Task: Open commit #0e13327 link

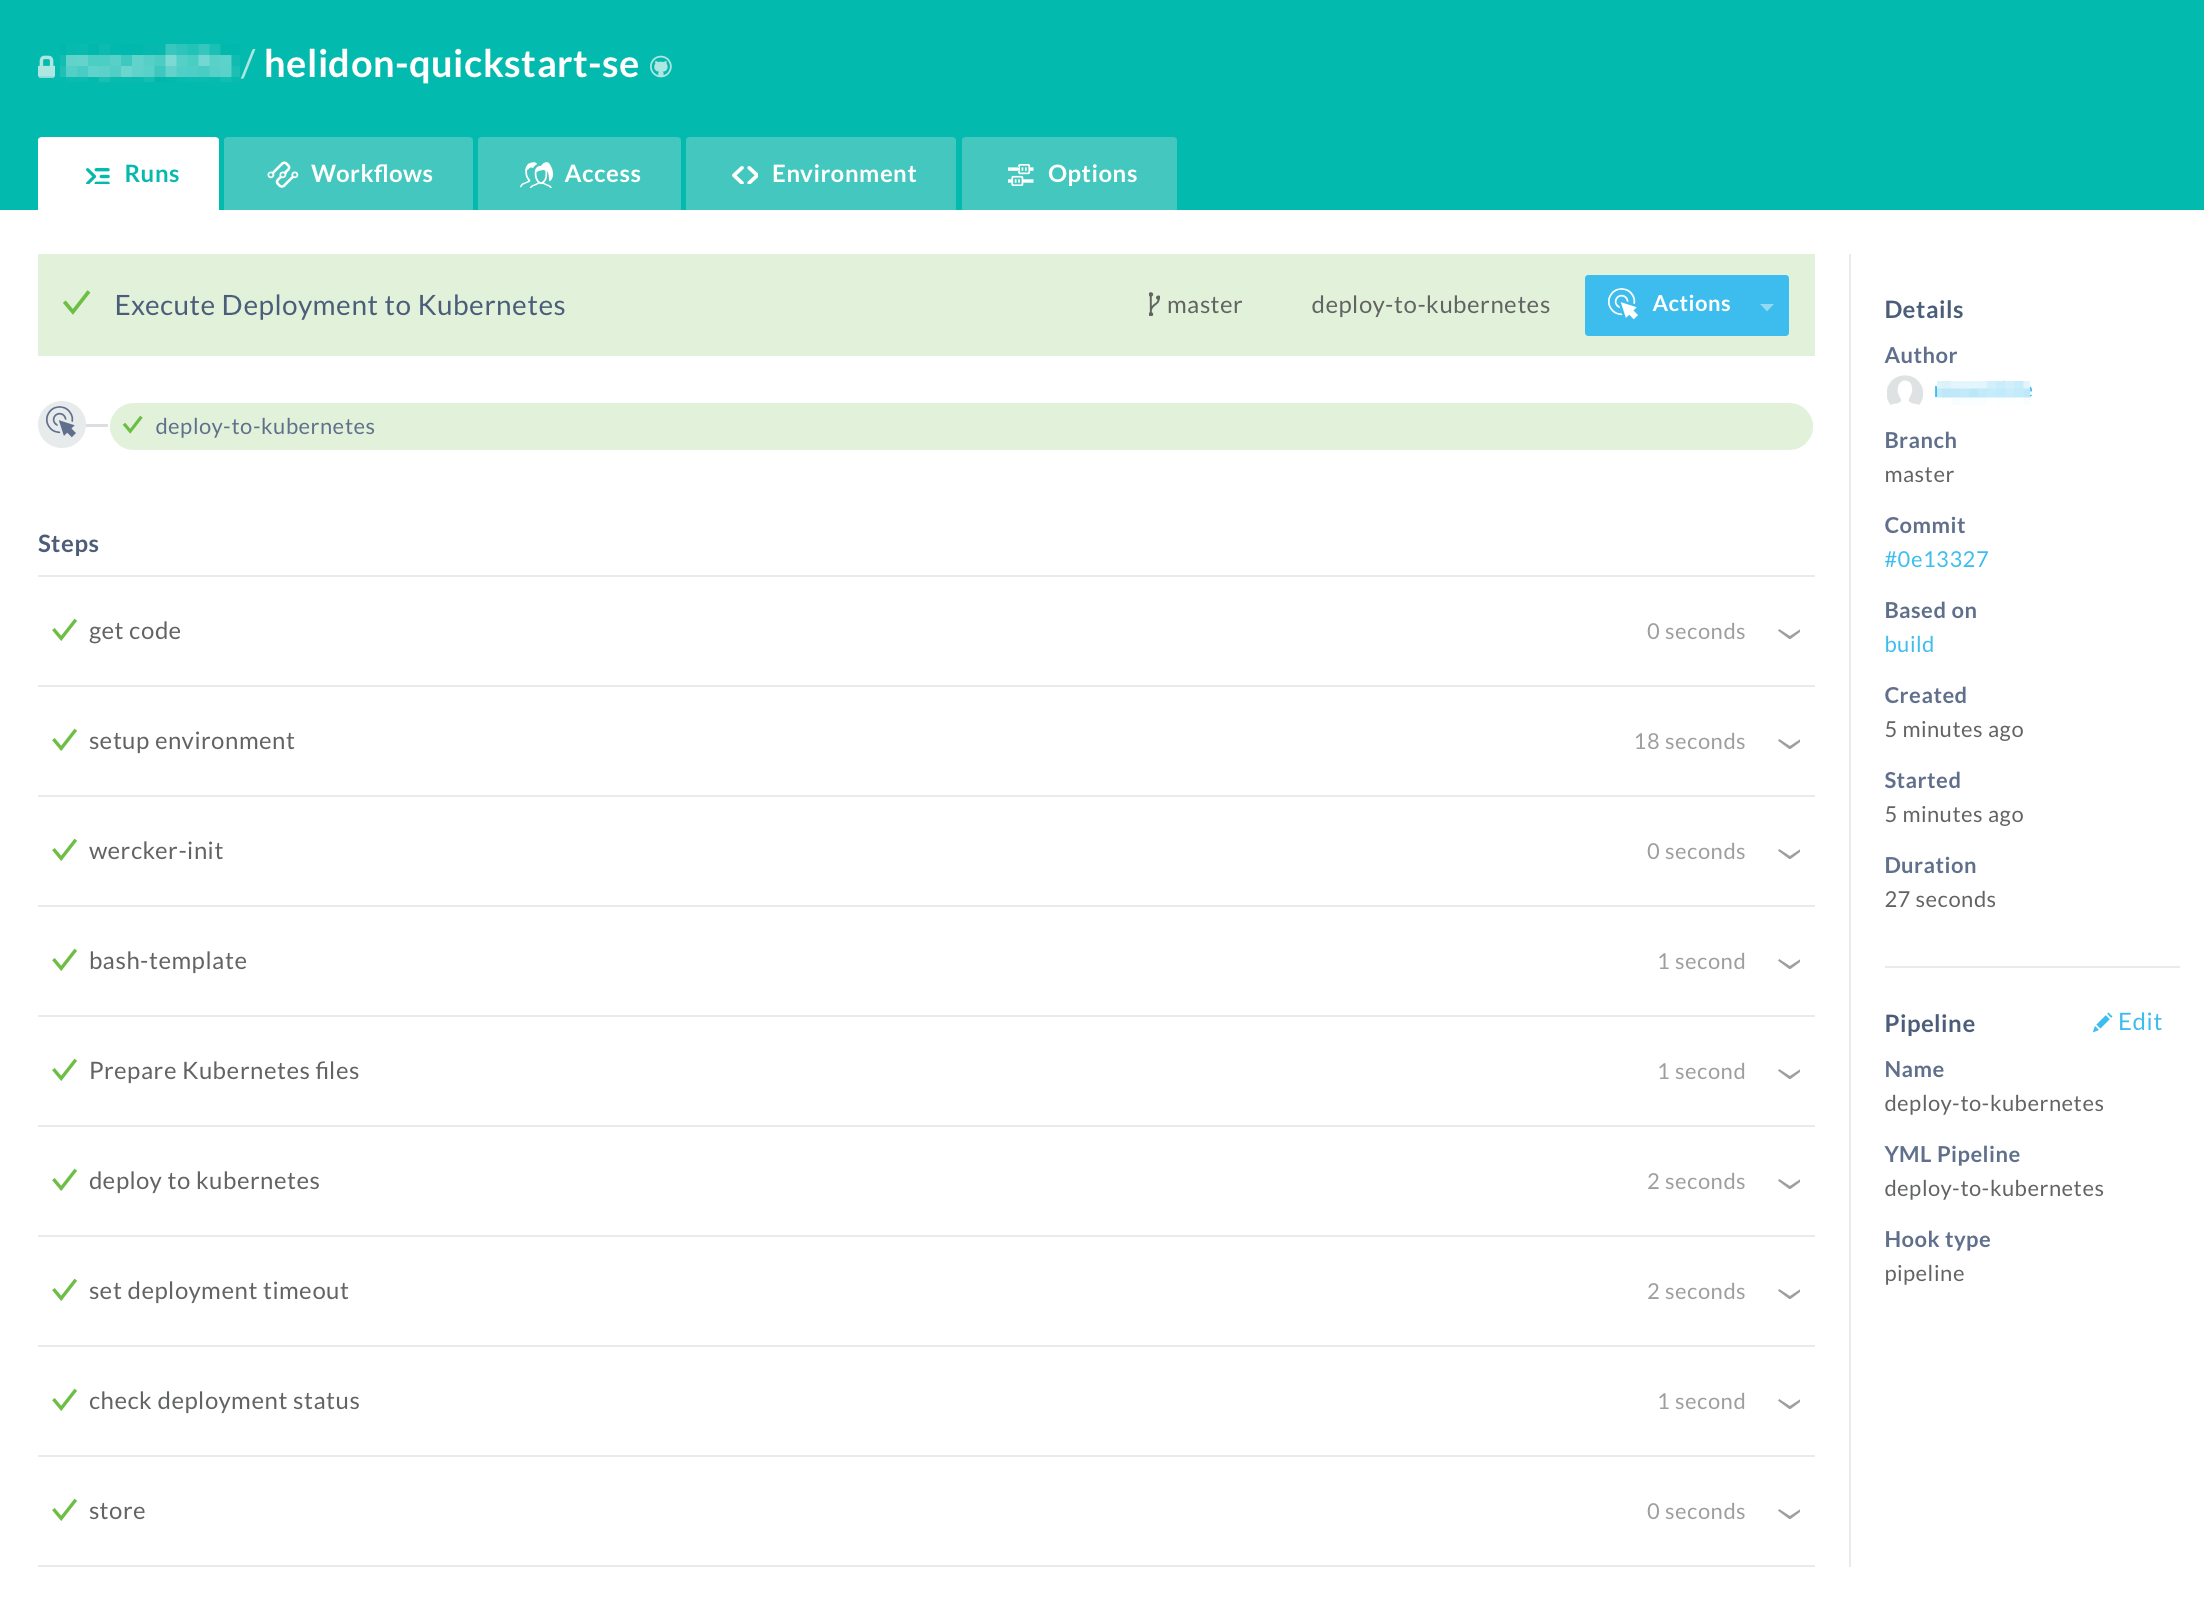Action: coord(1936,559)
